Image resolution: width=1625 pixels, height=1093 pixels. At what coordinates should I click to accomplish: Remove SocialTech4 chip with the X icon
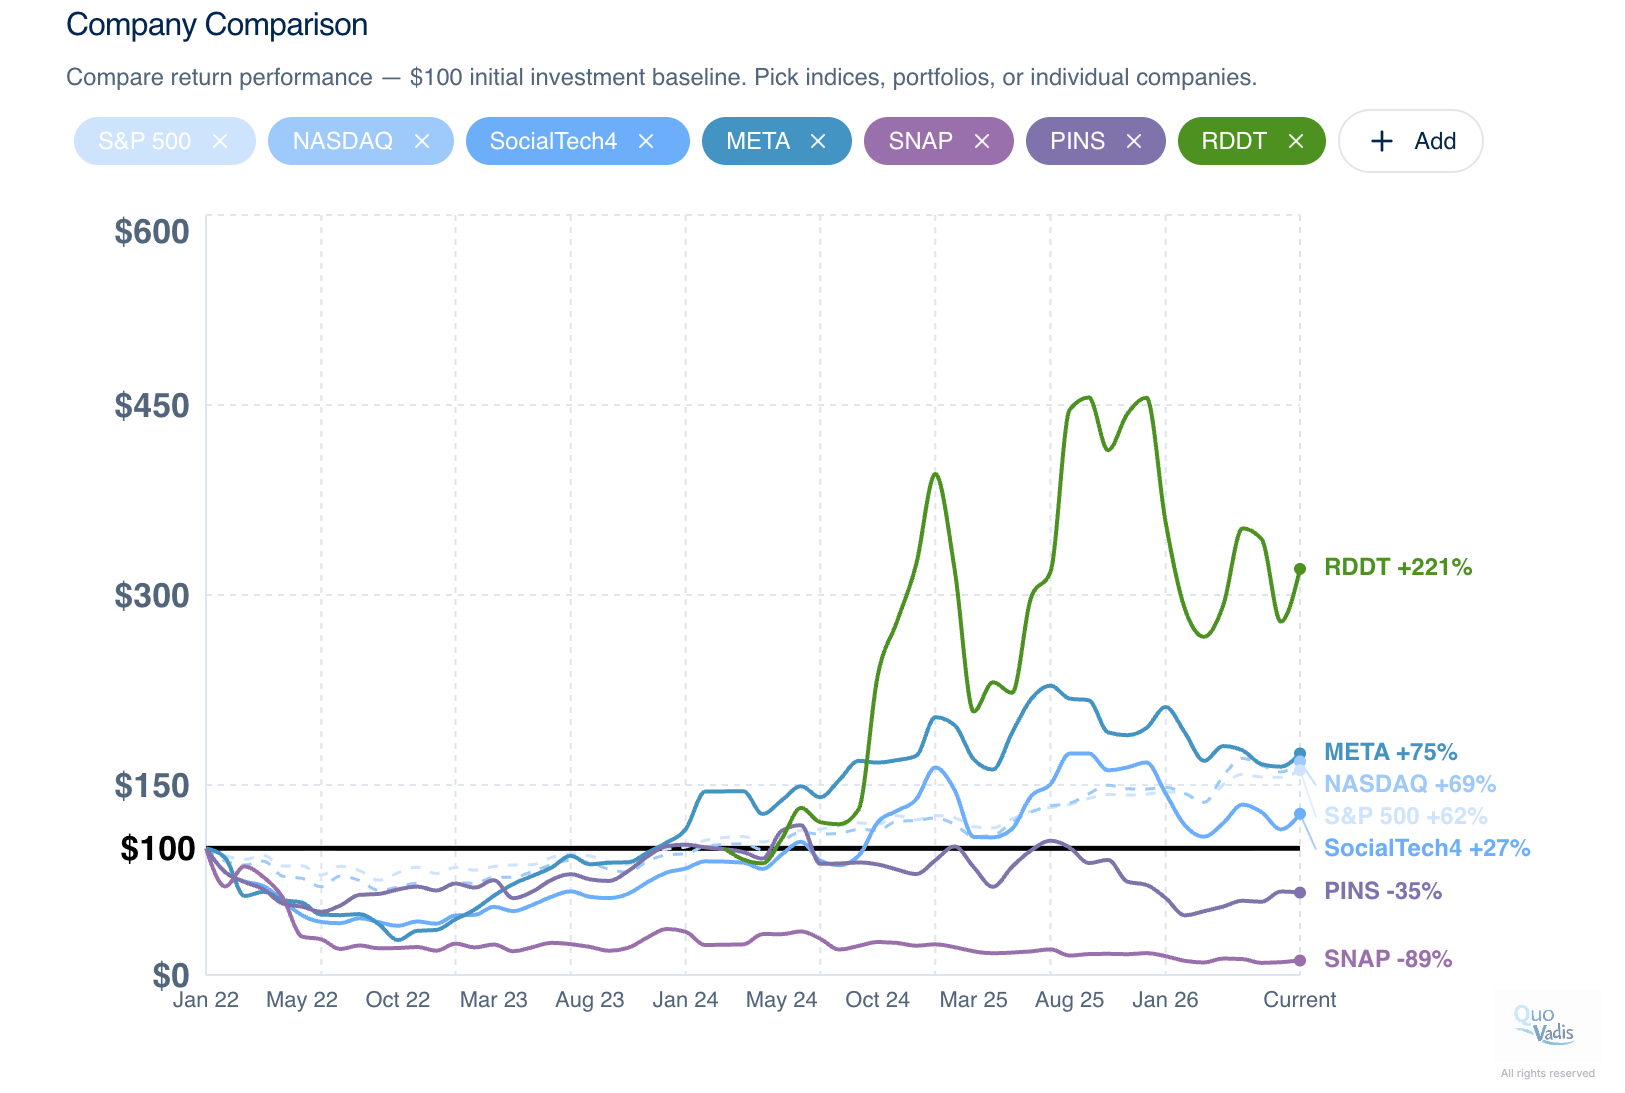[x=646, y=141]
